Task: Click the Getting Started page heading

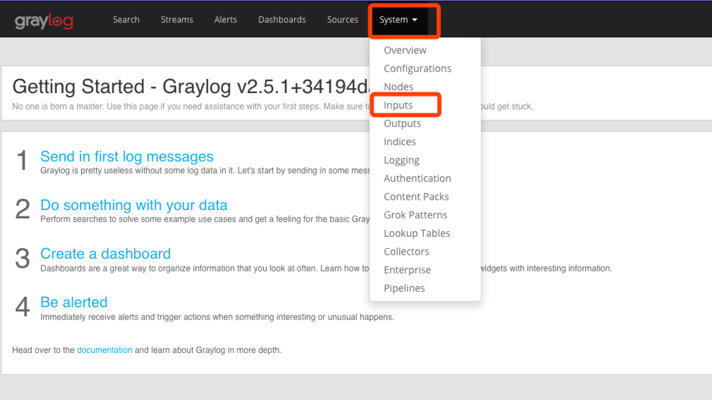Action: 191,86
